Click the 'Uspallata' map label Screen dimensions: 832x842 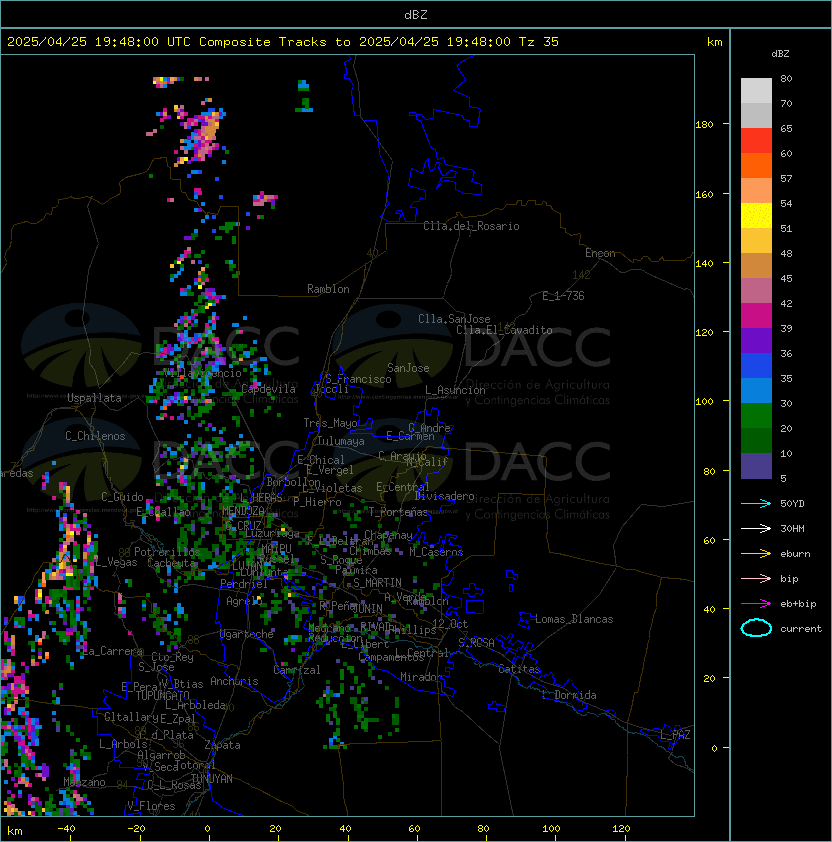pos(95,398)
